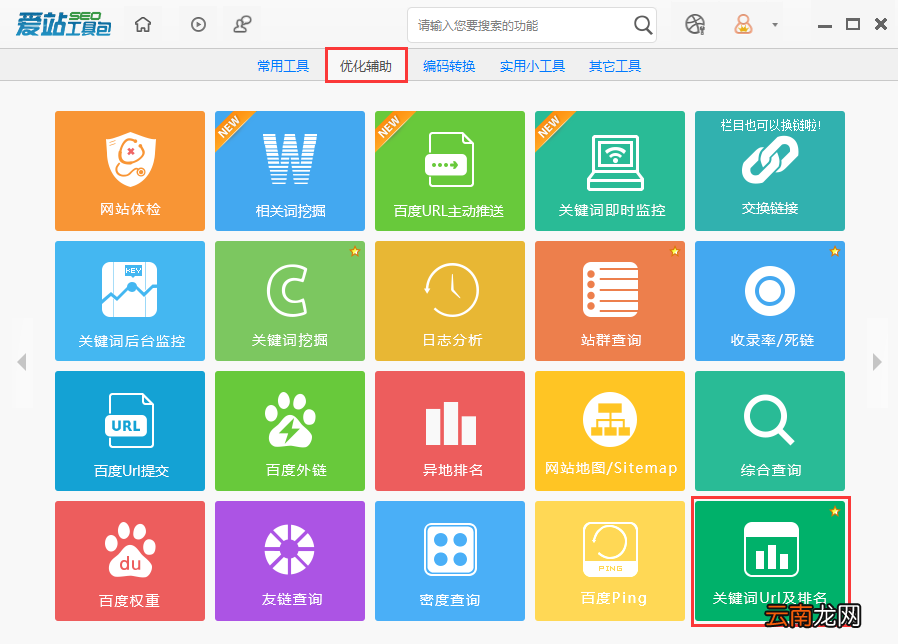Open the 相关词挖掘 tool tile

pos(290,171)
